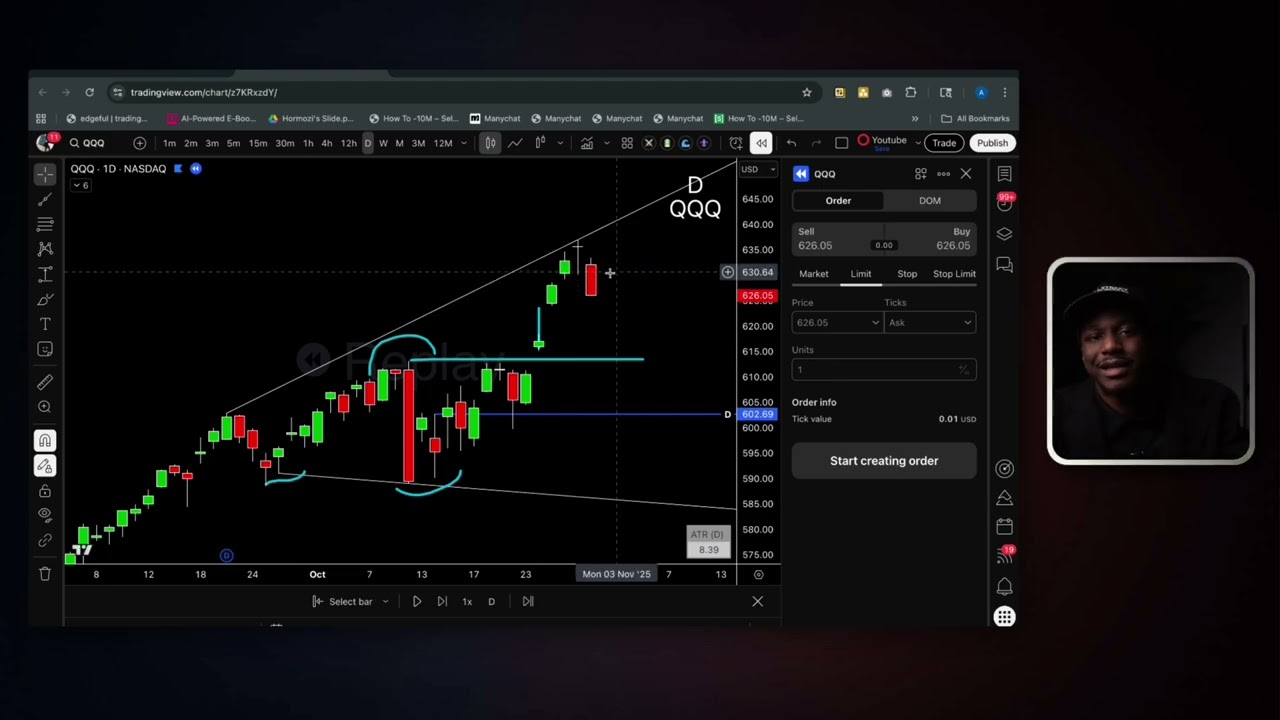Select the forecasting and measurement tool
The width and height of the screenshot is (1280, 720).
[x=45, y=274]
